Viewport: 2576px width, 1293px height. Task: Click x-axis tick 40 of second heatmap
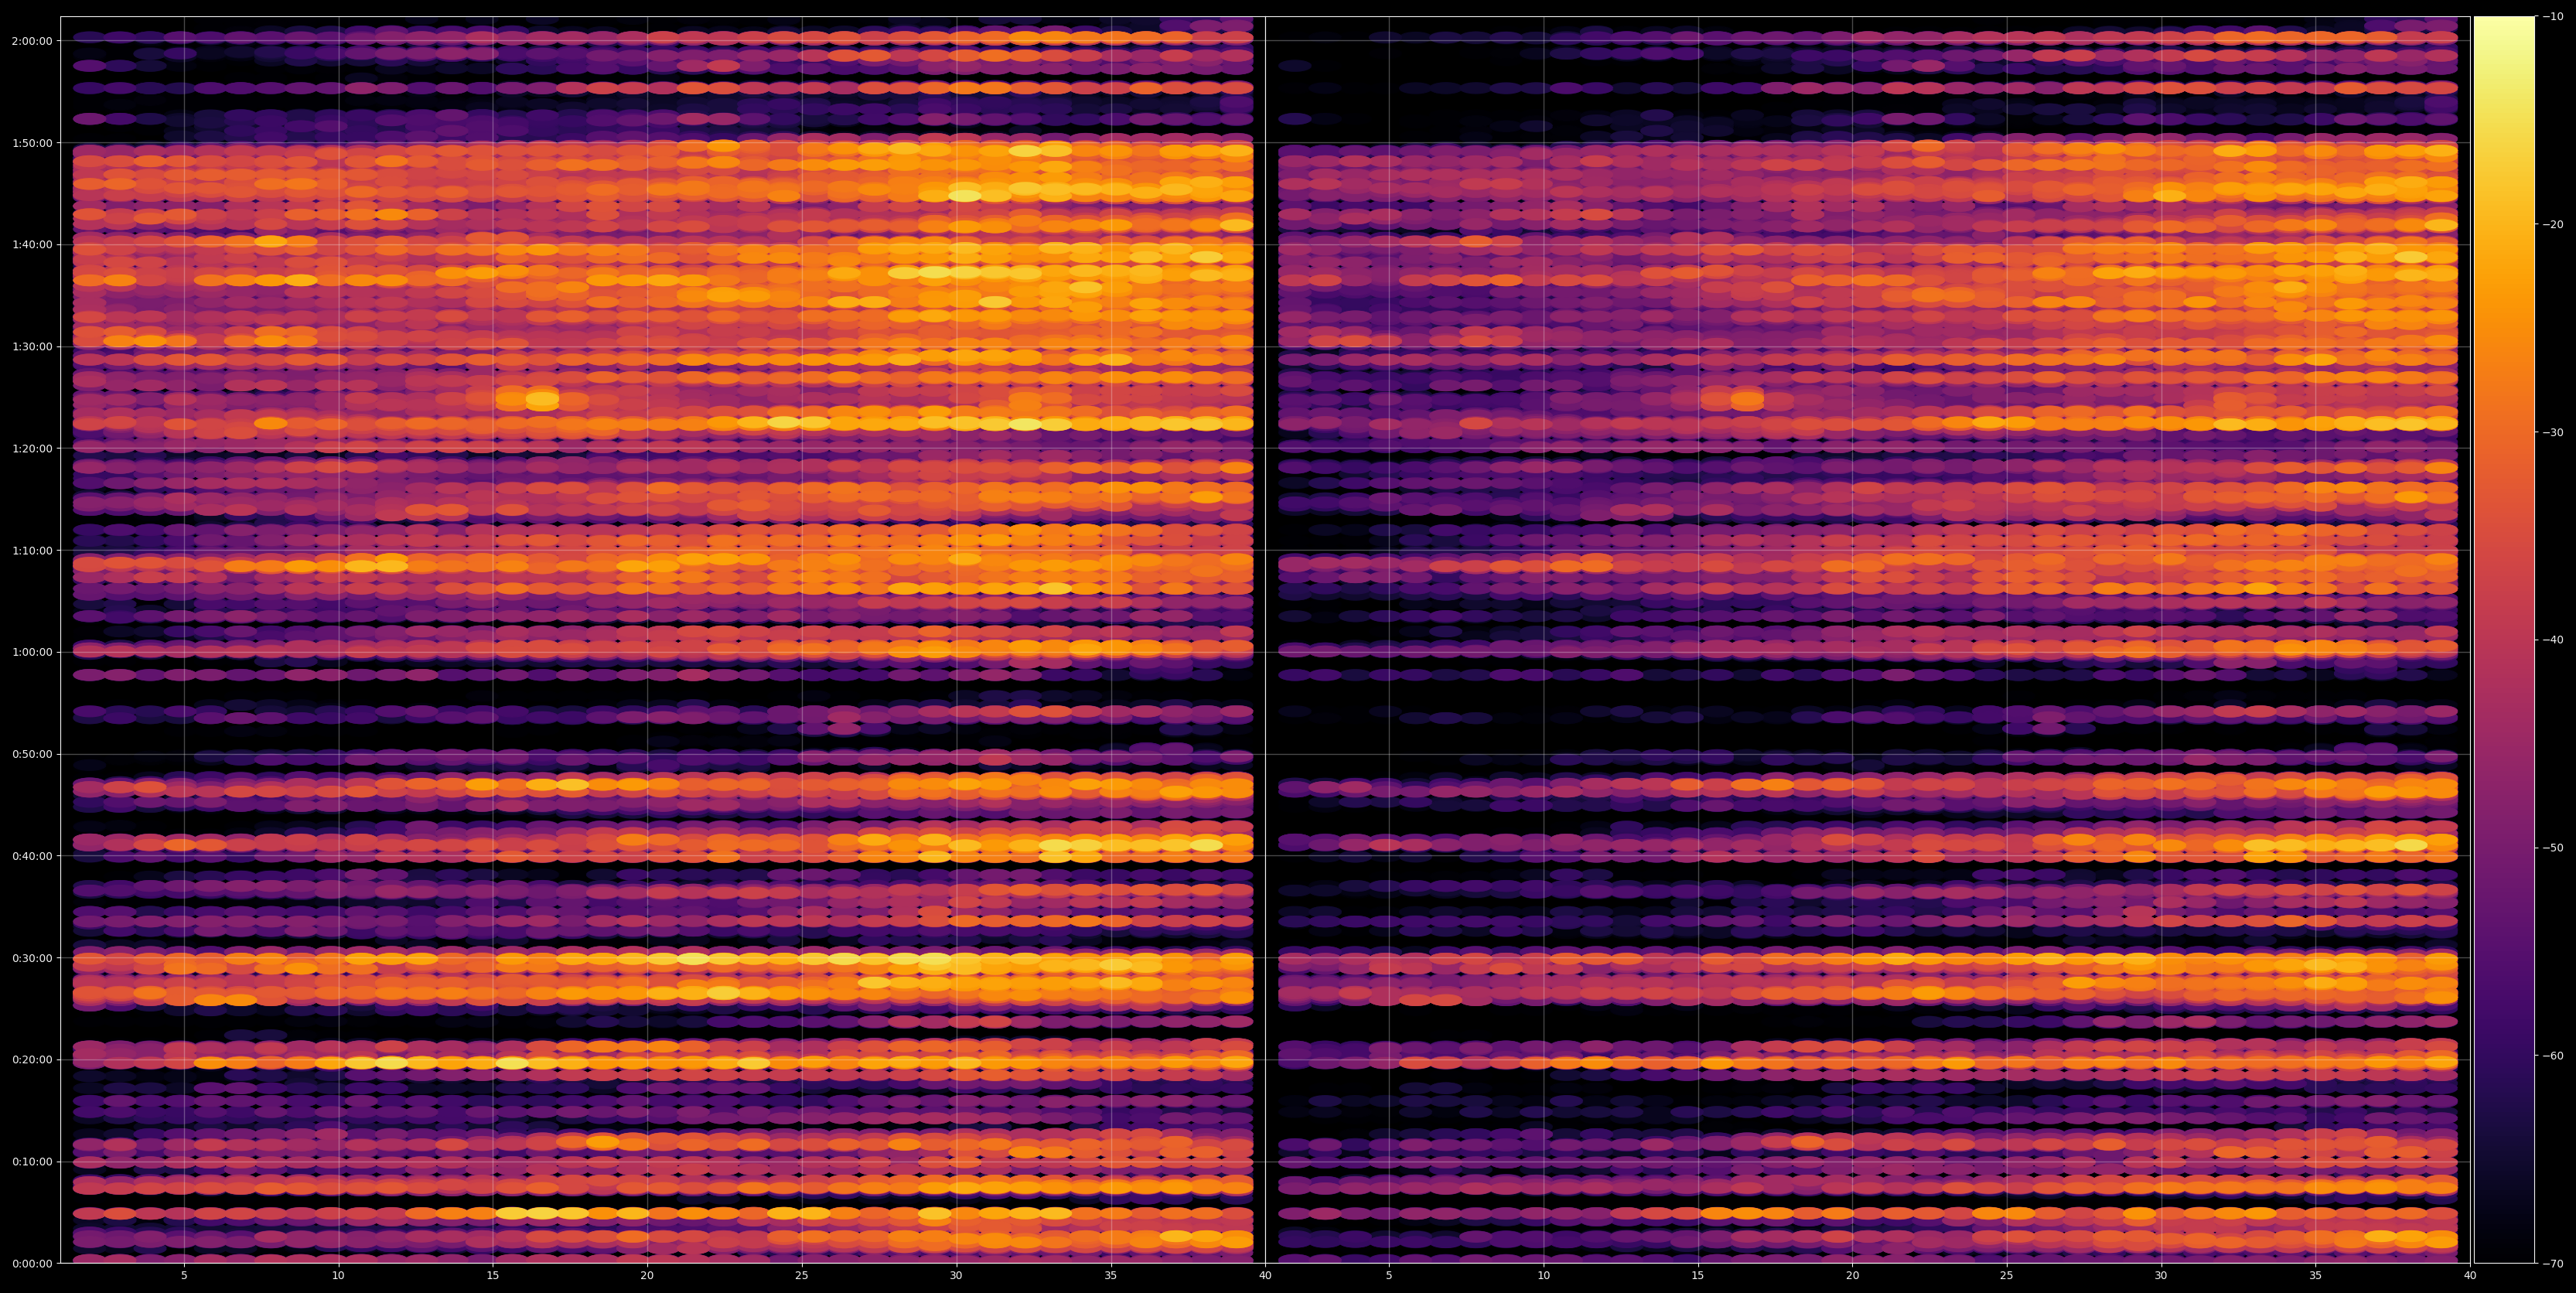coord(2470,1276)
